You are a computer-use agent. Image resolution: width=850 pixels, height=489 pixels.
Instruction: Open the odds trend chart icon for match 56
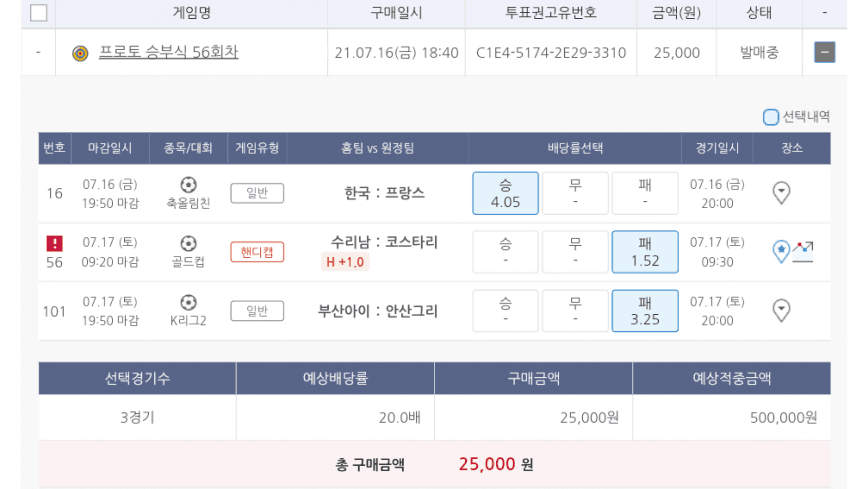click(802, 250)
